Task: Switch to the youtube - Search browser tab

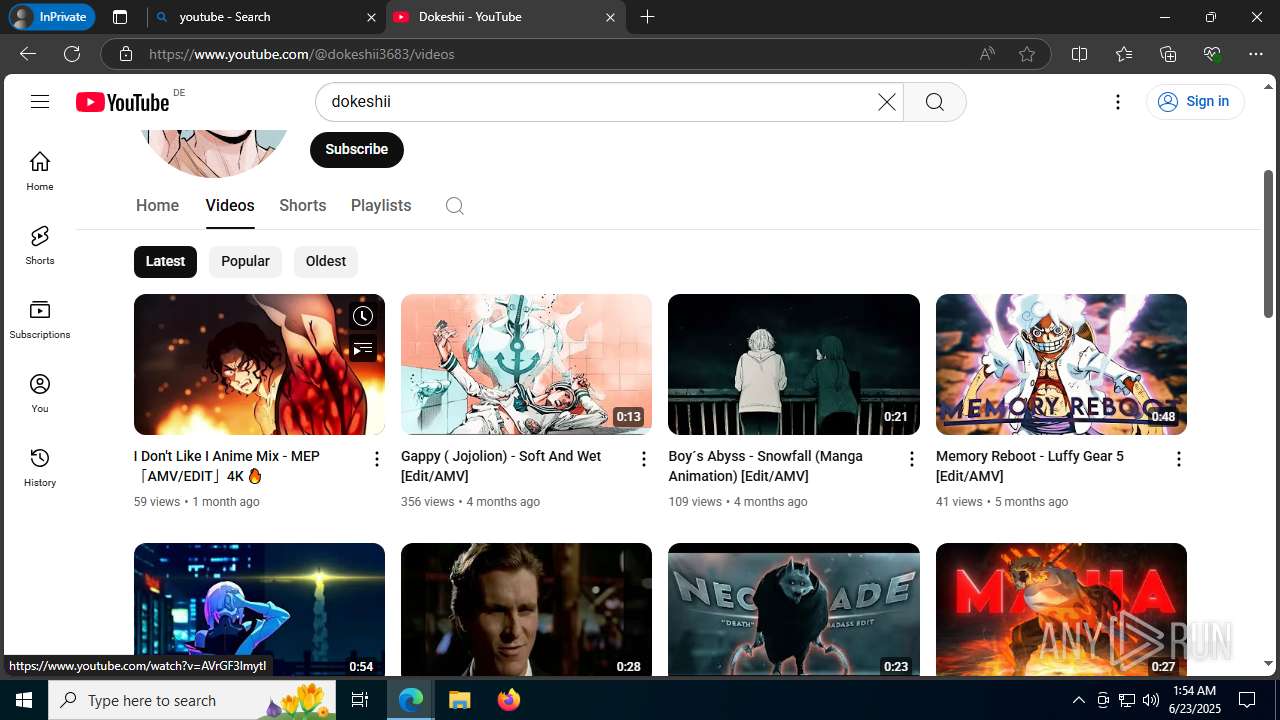Action: 265,17
